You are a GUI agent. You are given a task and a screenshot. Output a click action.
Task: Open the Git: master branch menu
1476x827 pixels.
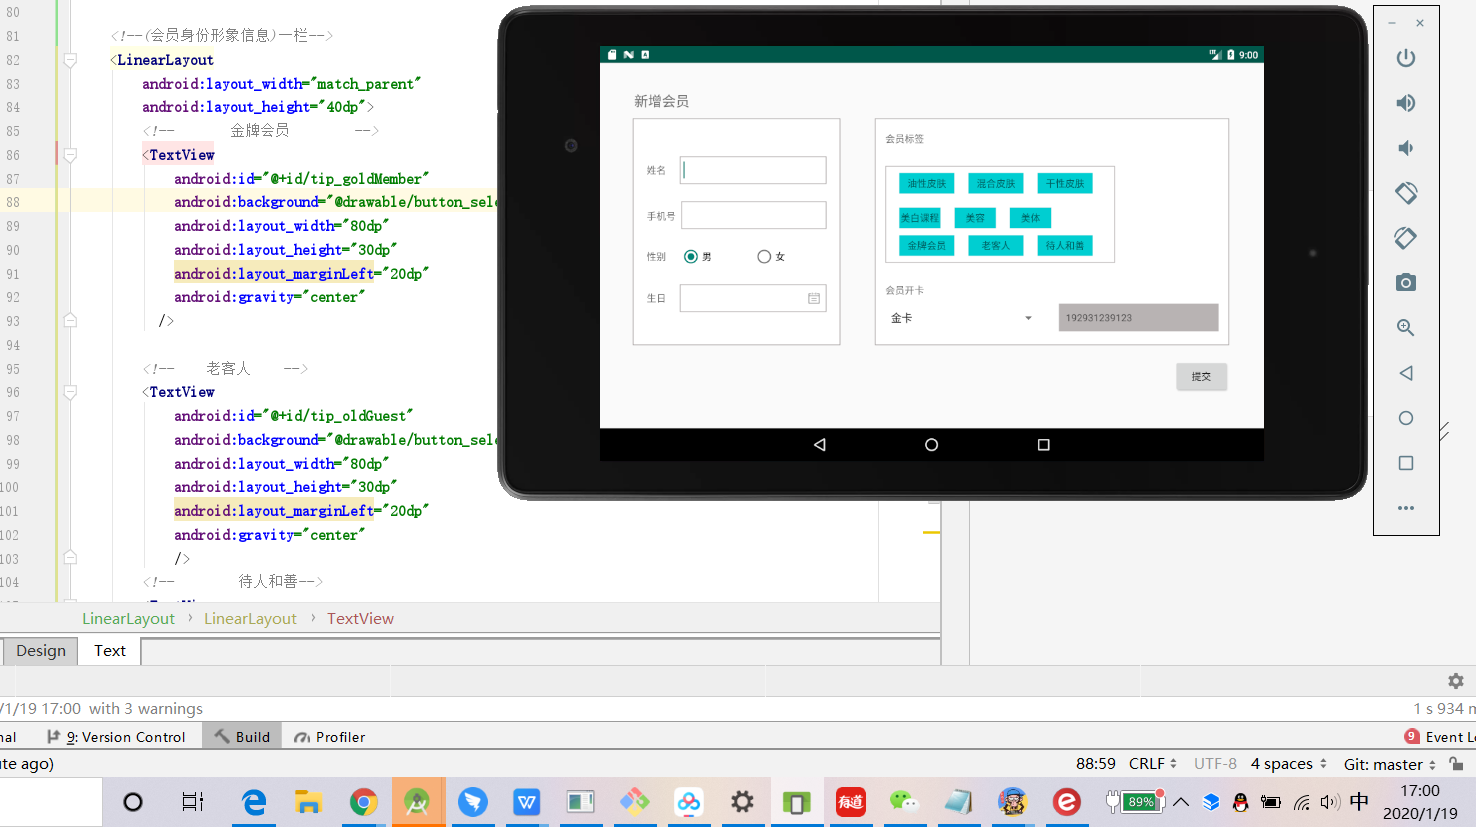coord(1389,764)
